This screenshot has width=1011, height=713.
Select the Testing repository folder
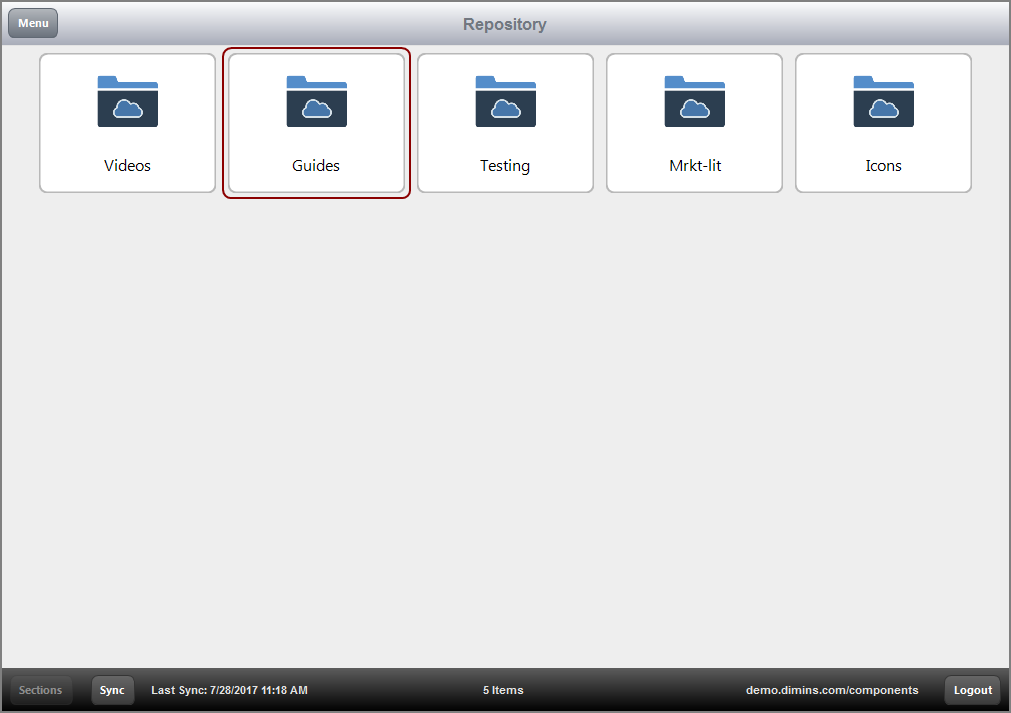tap(505, 123)
